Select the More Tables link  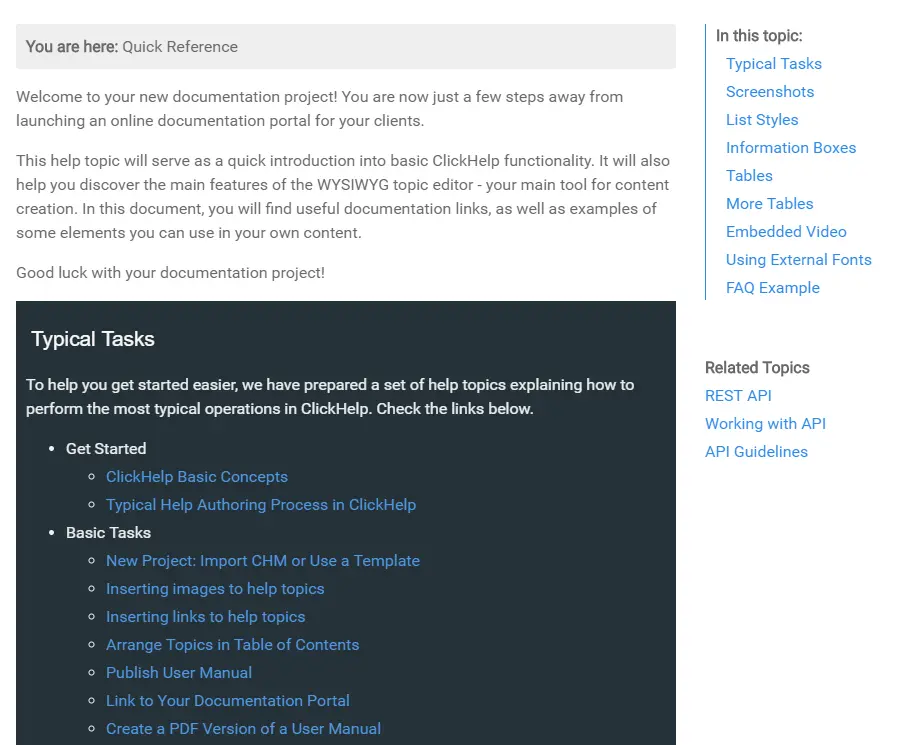pyautogui.click(x=769, y=204)
